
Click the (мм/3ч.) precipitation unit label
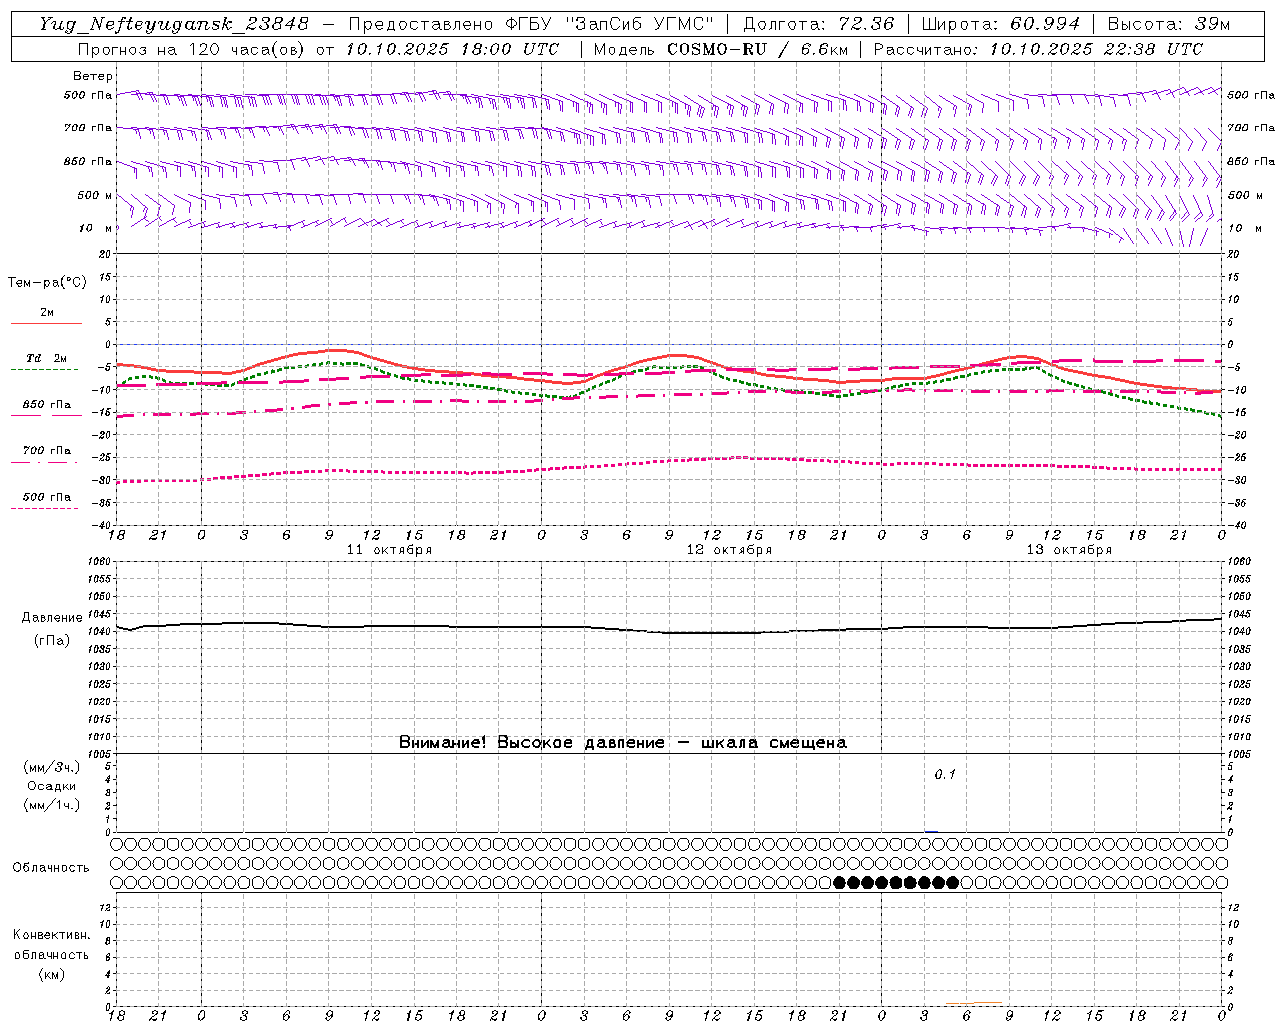pos(52,768)
